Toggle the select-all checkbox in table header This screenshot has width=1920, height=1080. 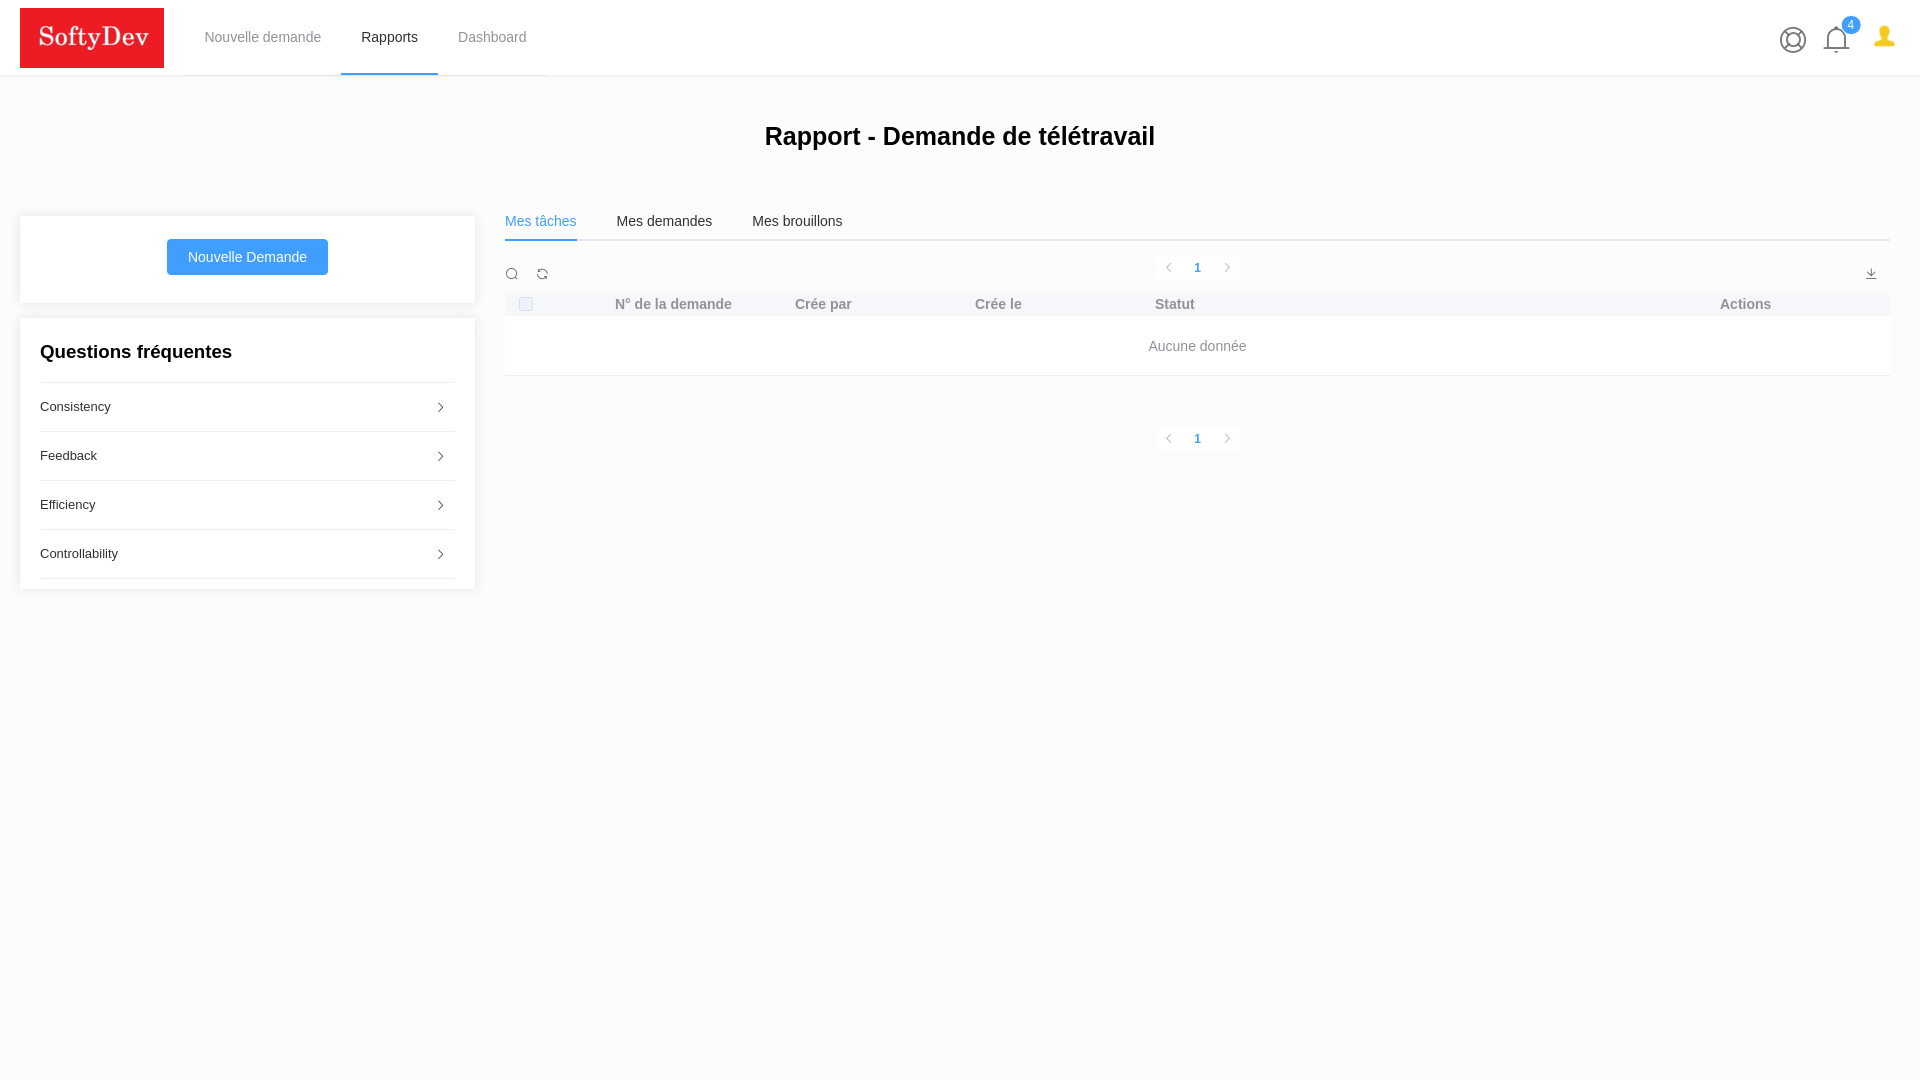coord(526,304)
